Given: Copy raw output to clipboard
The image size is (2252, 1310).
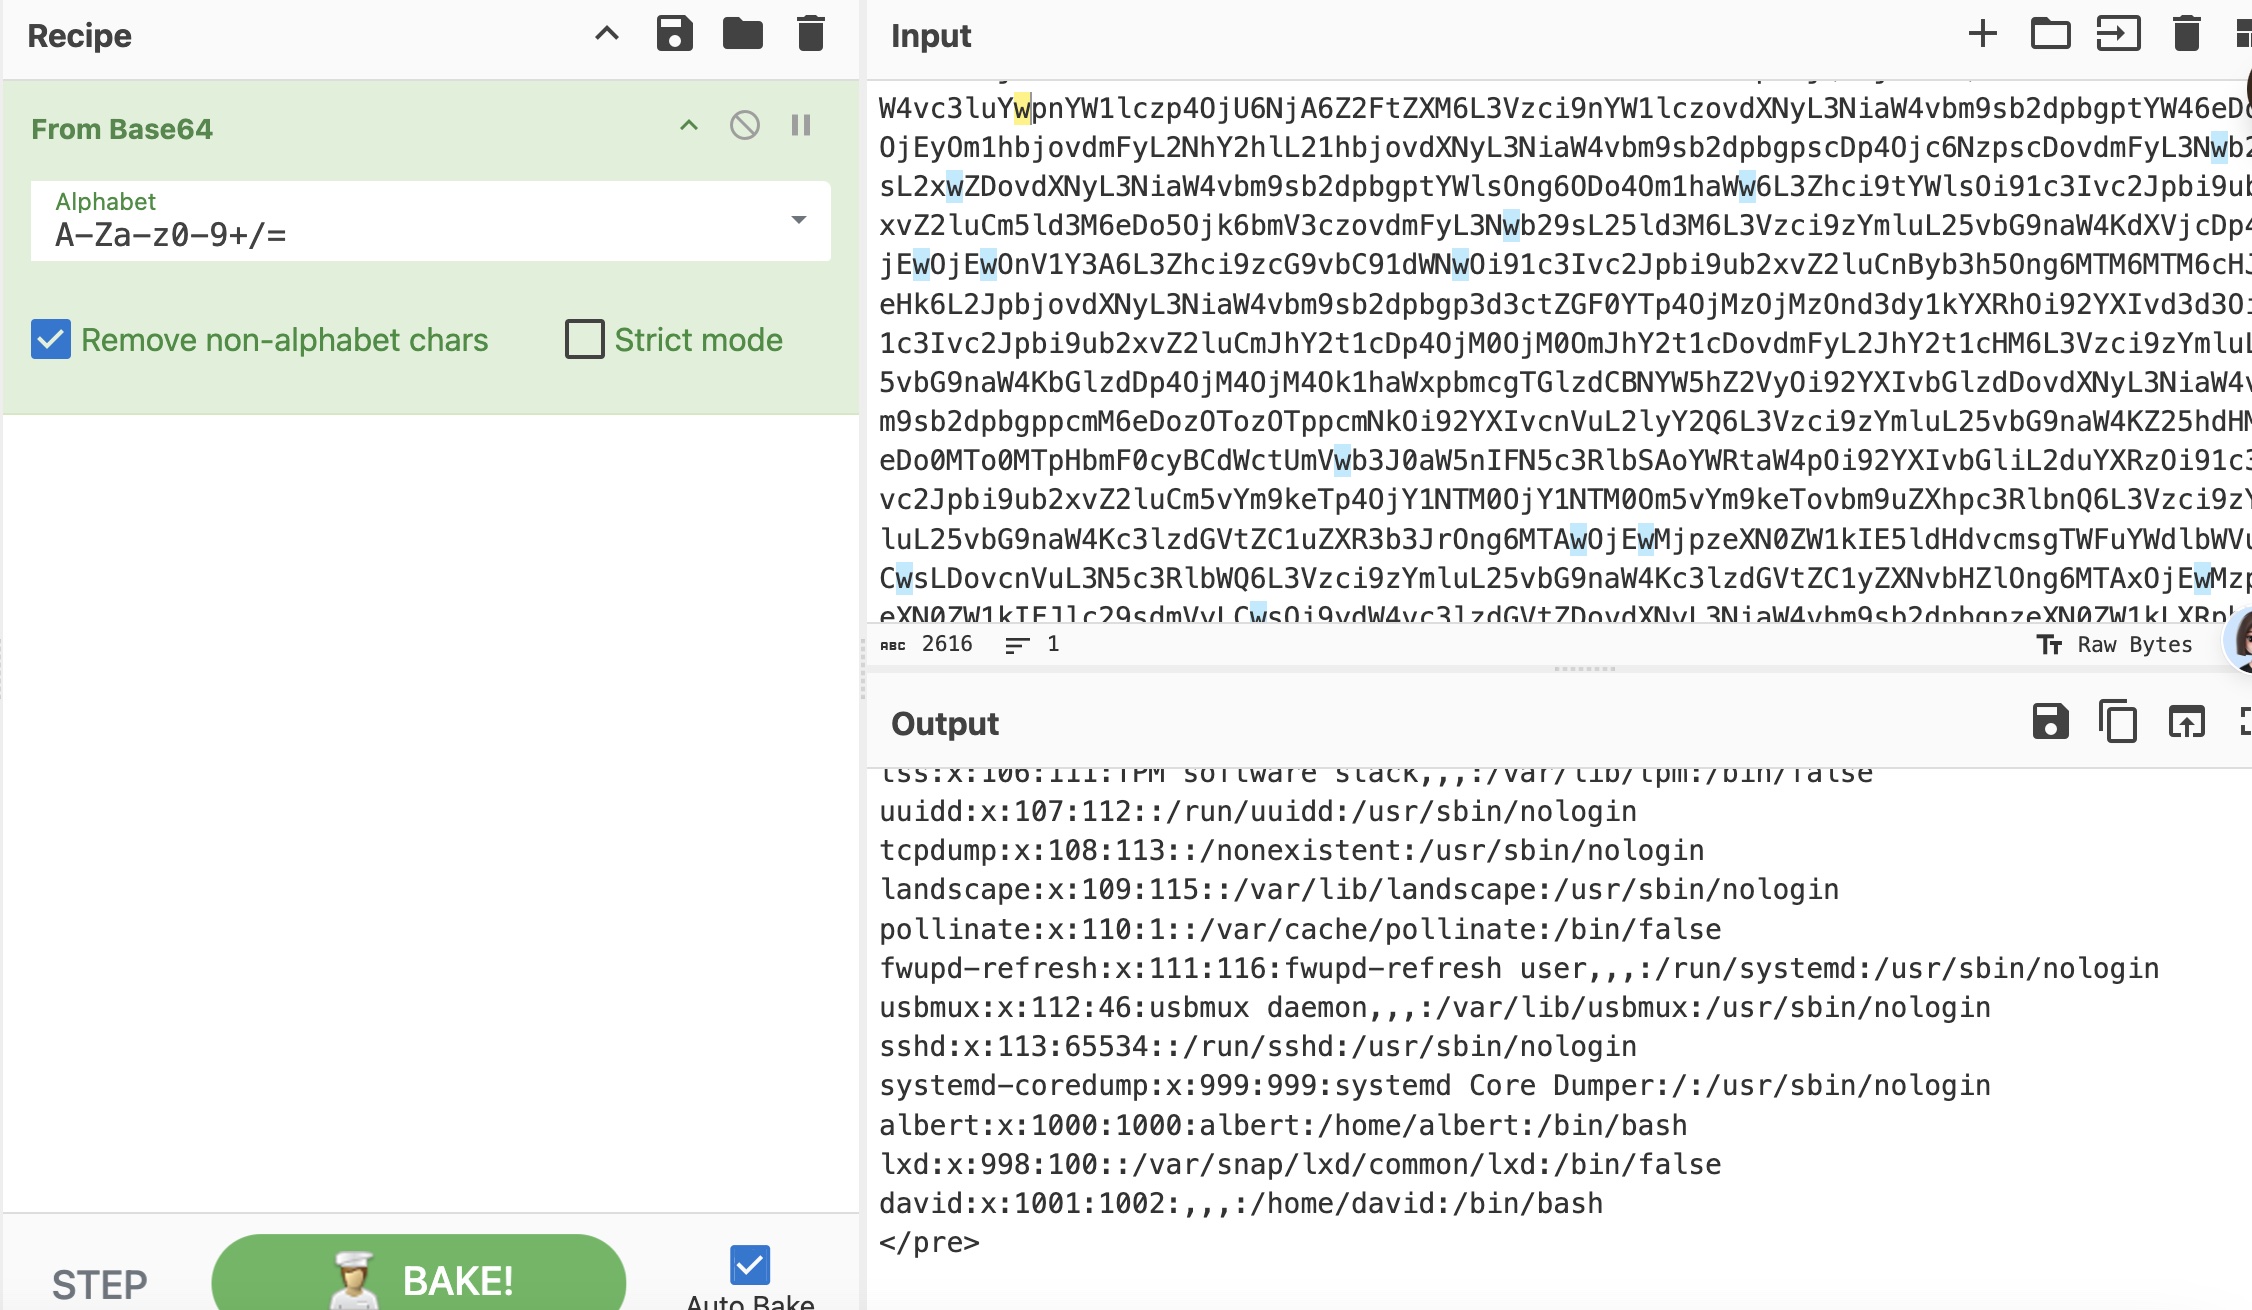Looking at the screenshot, I should [x=2118, y=721].
